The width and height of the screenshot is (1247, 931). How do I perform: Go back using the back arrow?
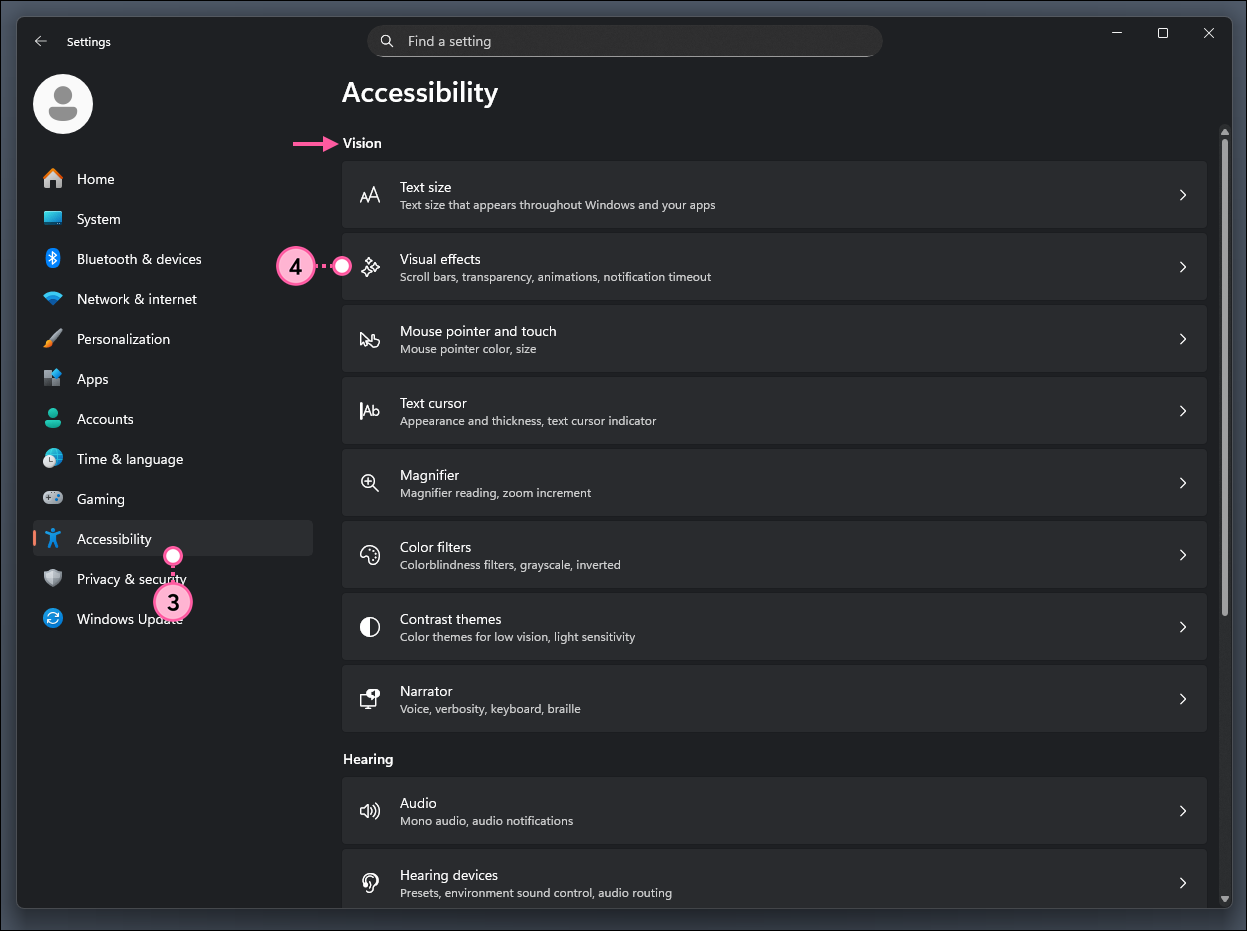40,41
